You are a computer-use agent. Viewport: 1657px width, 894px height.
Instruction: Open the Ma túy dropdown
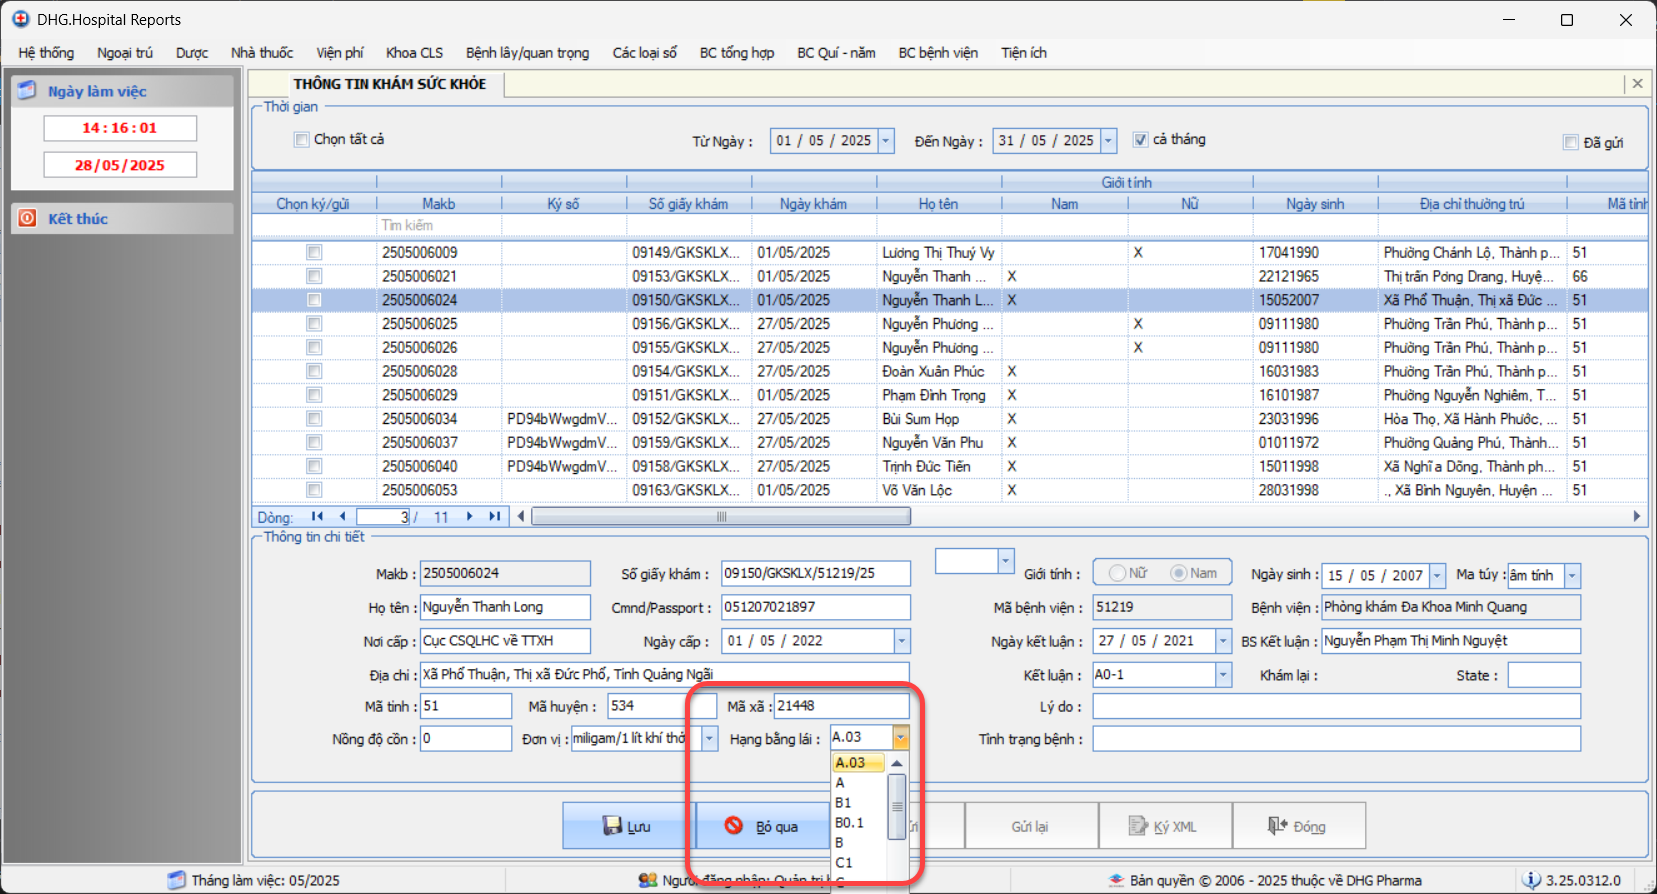1572,575
